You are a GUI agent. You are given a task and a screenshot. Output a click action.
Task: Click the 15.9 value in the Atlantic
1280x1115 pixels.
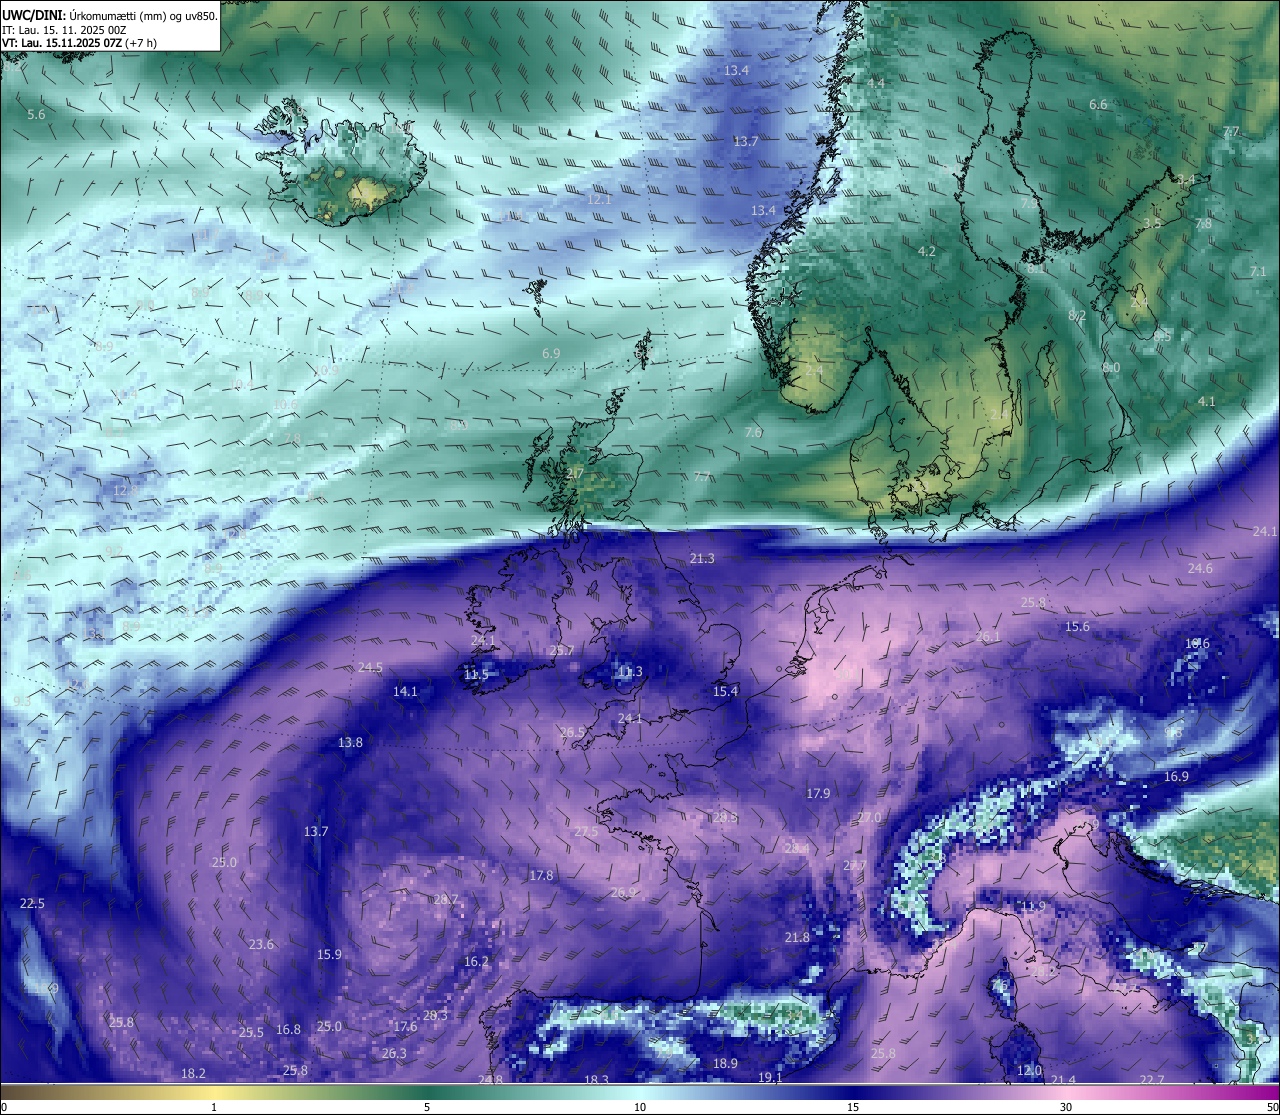coord(329,955)
